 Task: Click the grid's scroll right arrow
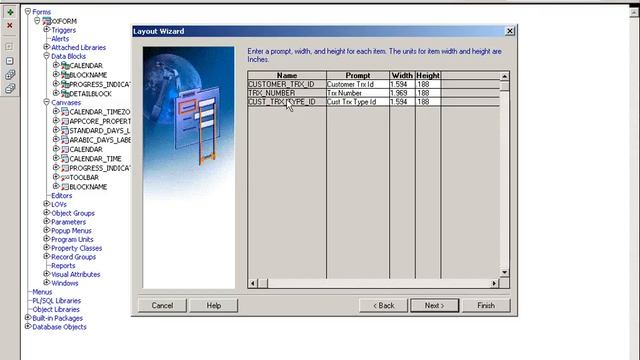[494, 283]
